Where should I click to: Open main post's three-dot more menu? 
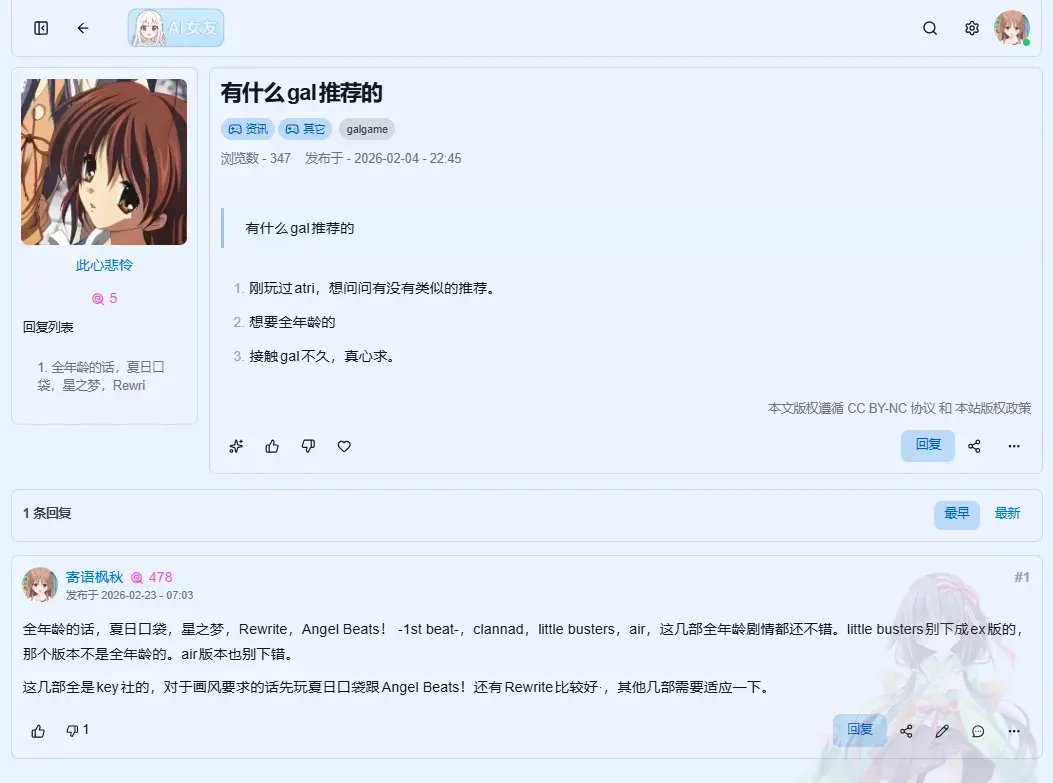[x=1014, y=446]
